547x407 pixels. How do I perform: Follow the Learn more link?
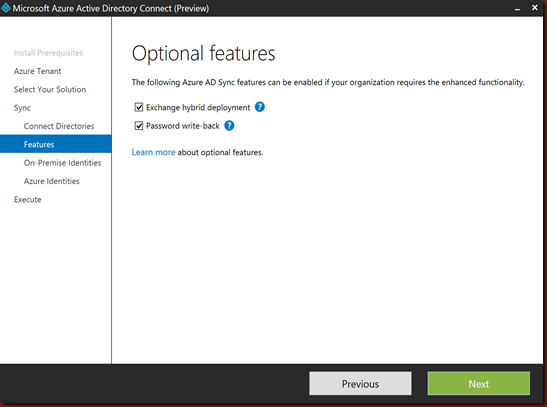[153, 152]
